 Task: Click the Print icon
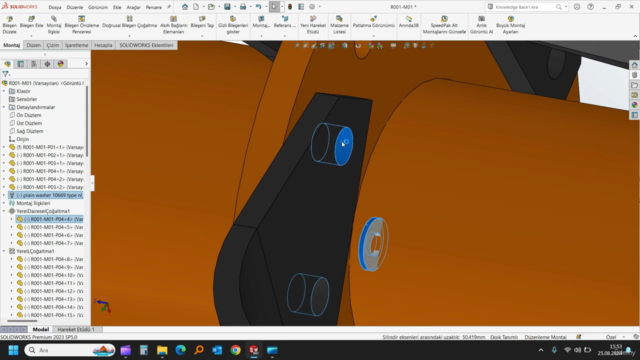tap(243, 7)
